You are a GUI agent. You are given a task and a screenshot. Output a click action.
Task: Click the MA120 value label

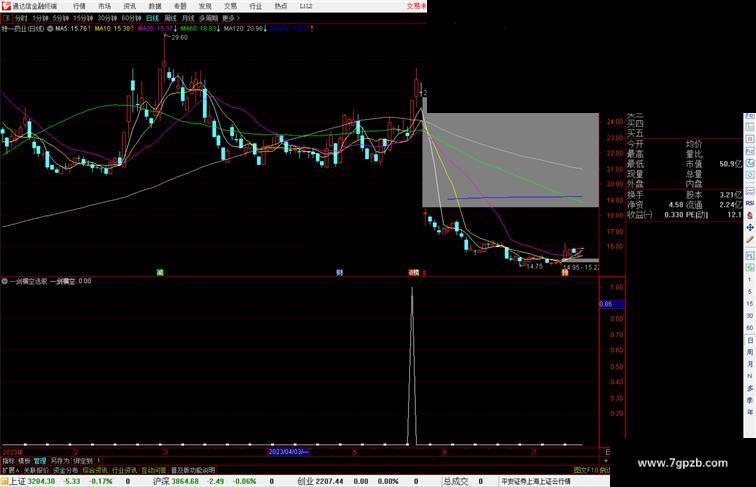[245, 29]
